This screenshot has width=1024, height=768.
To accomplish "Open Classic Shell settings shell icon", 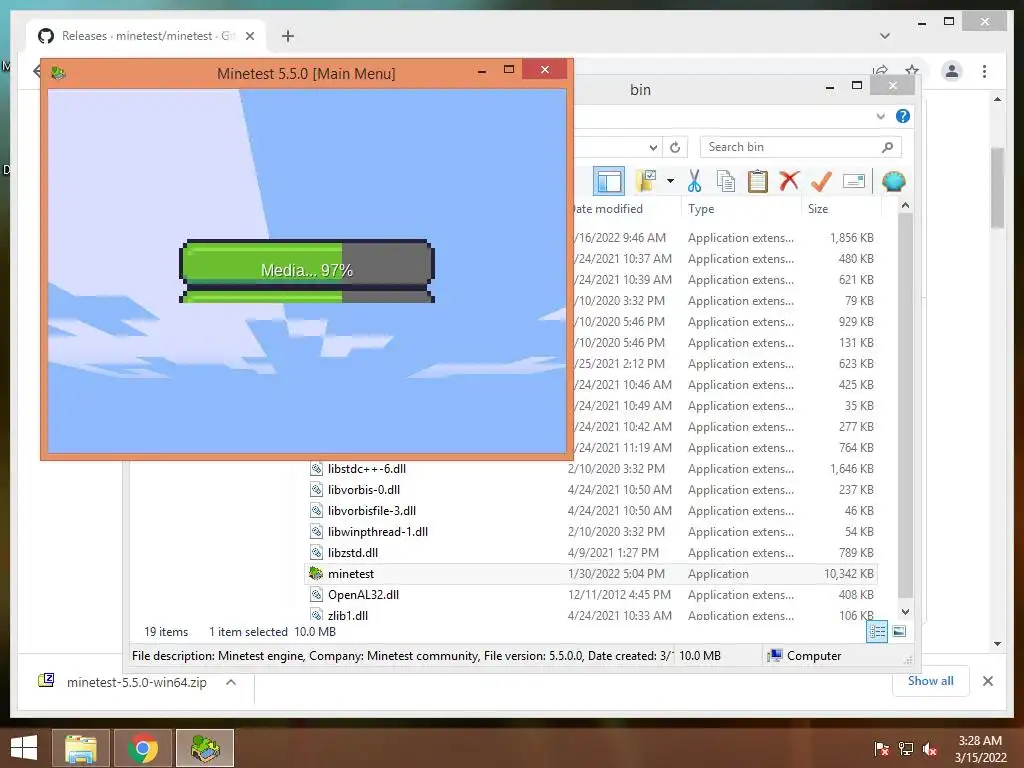I will [x=893, y=181].
